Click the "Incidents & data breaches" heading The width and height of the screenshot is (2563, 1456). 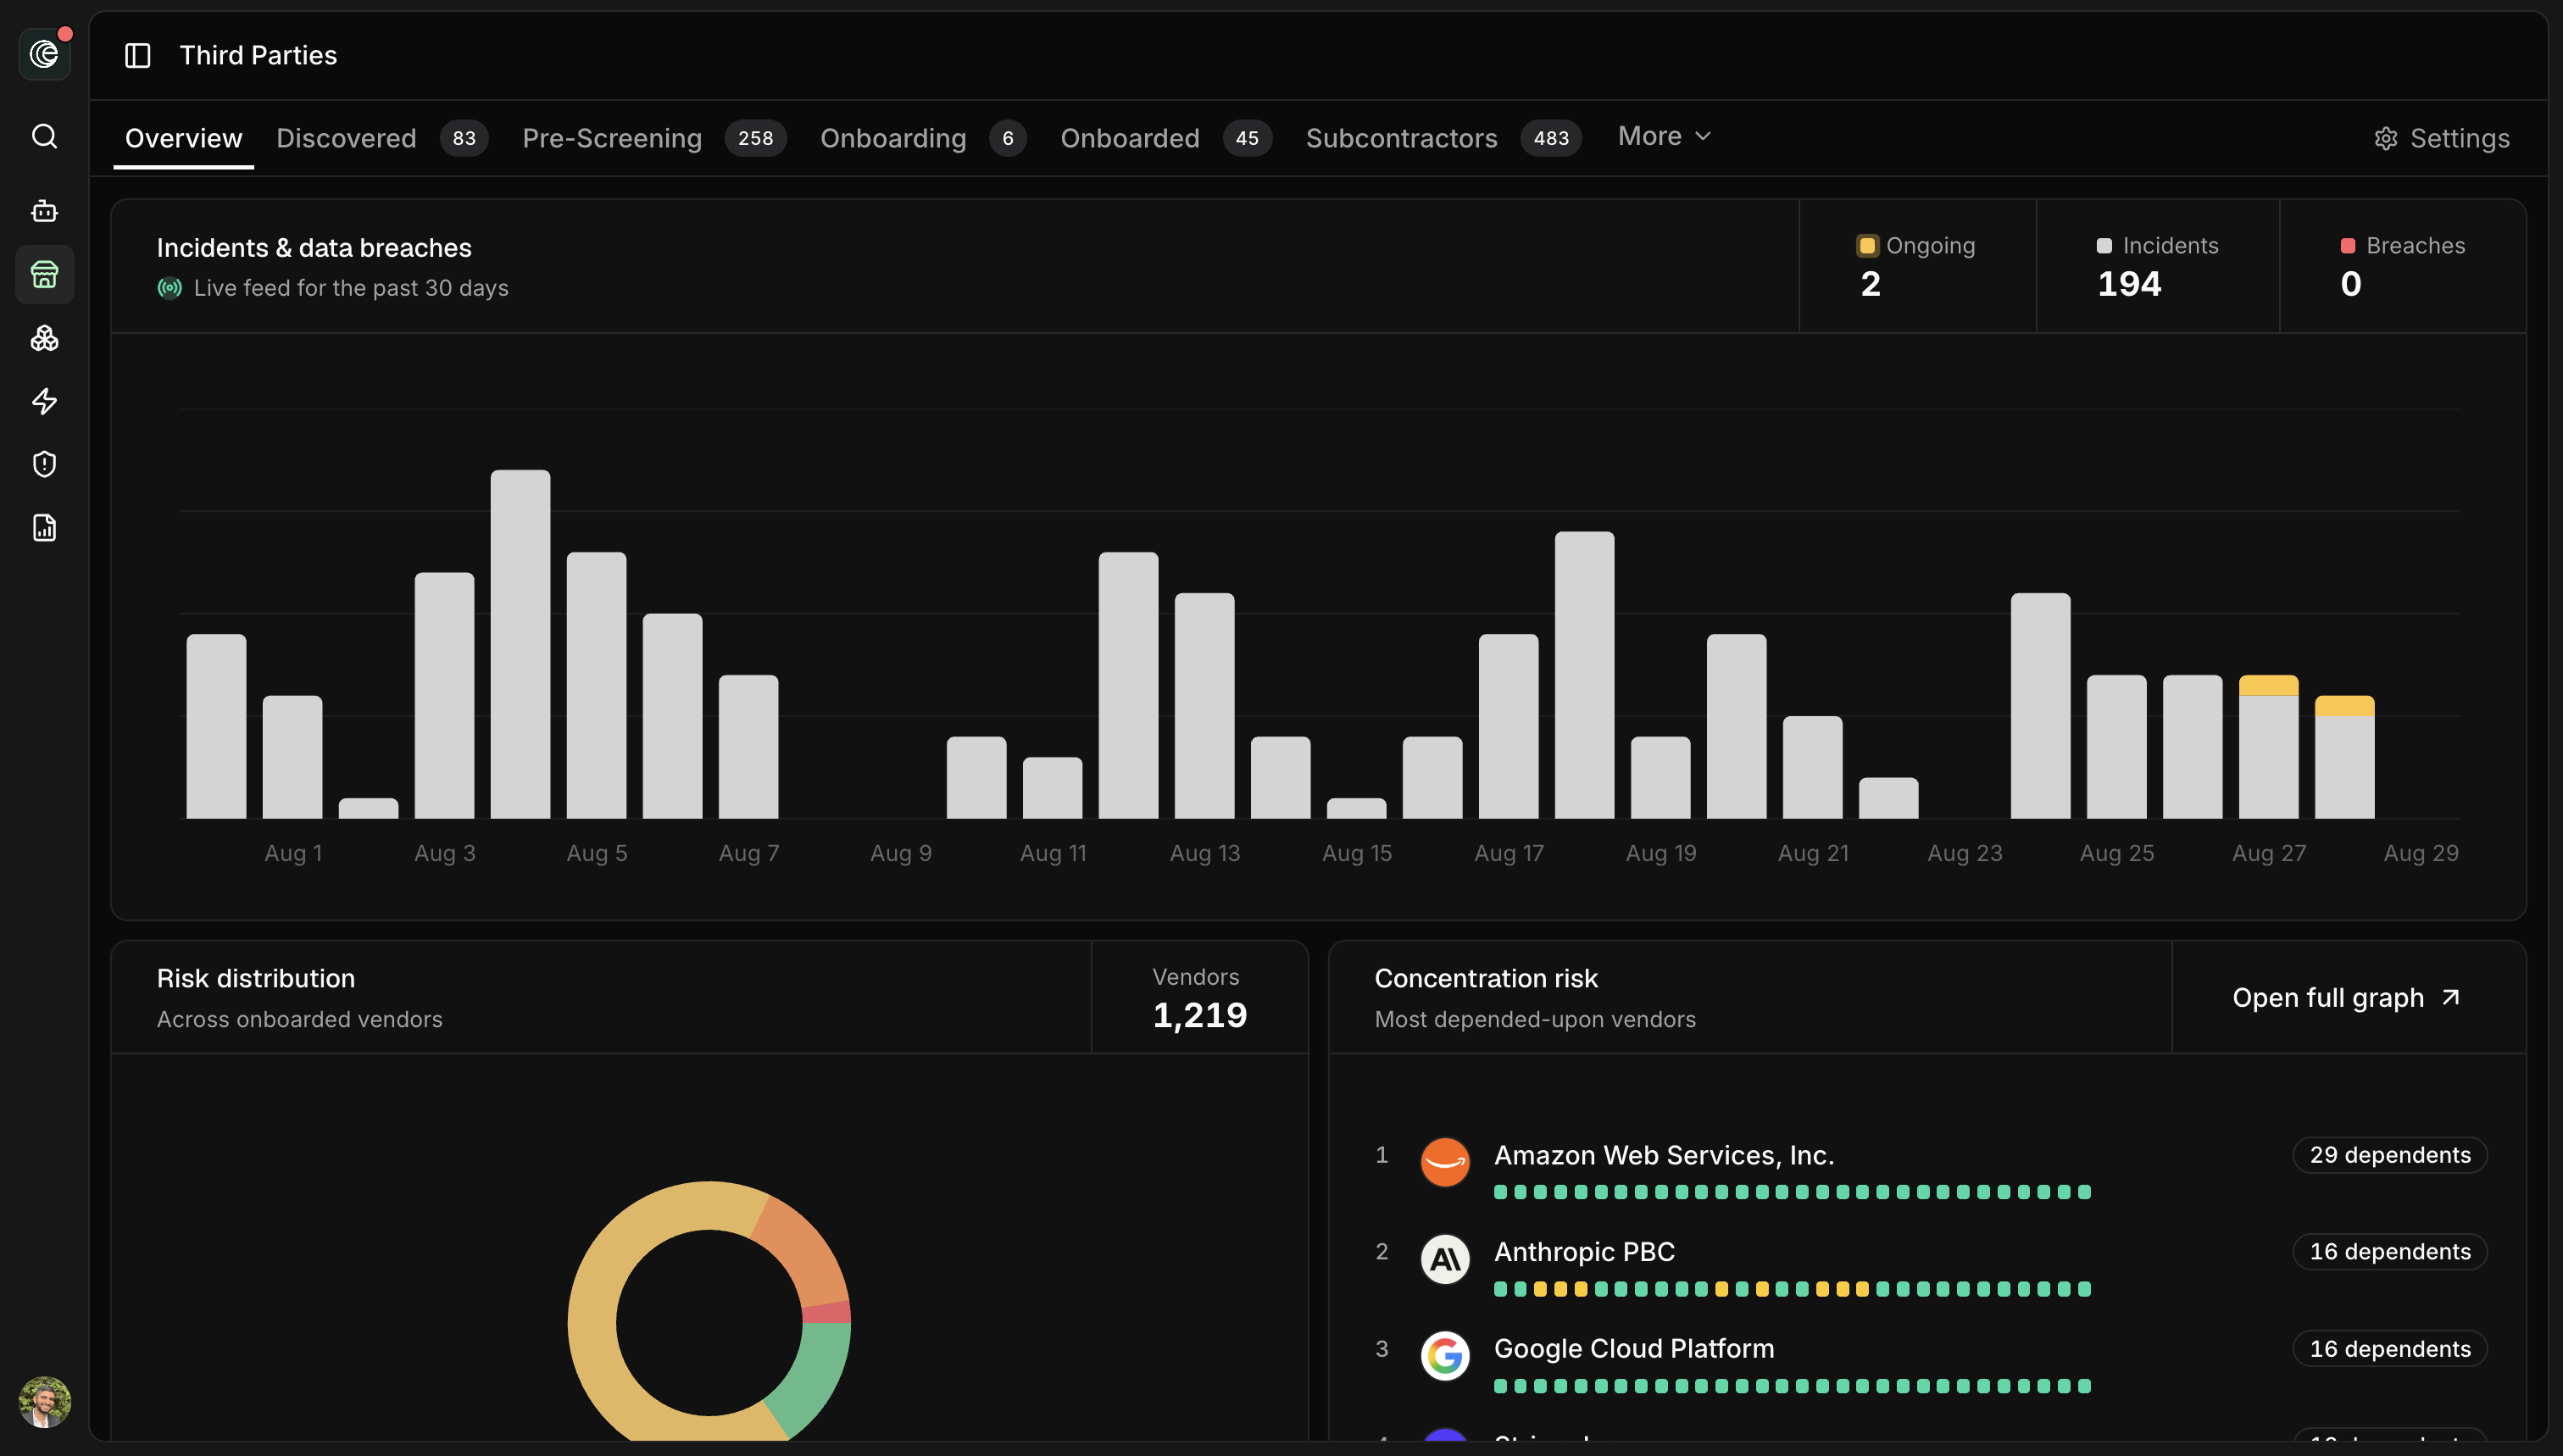click(x=314, y=248)
